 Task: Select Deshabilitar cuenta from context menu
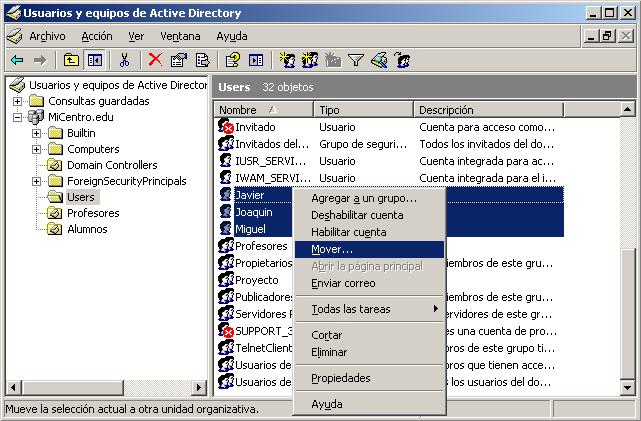coord(357,215)
